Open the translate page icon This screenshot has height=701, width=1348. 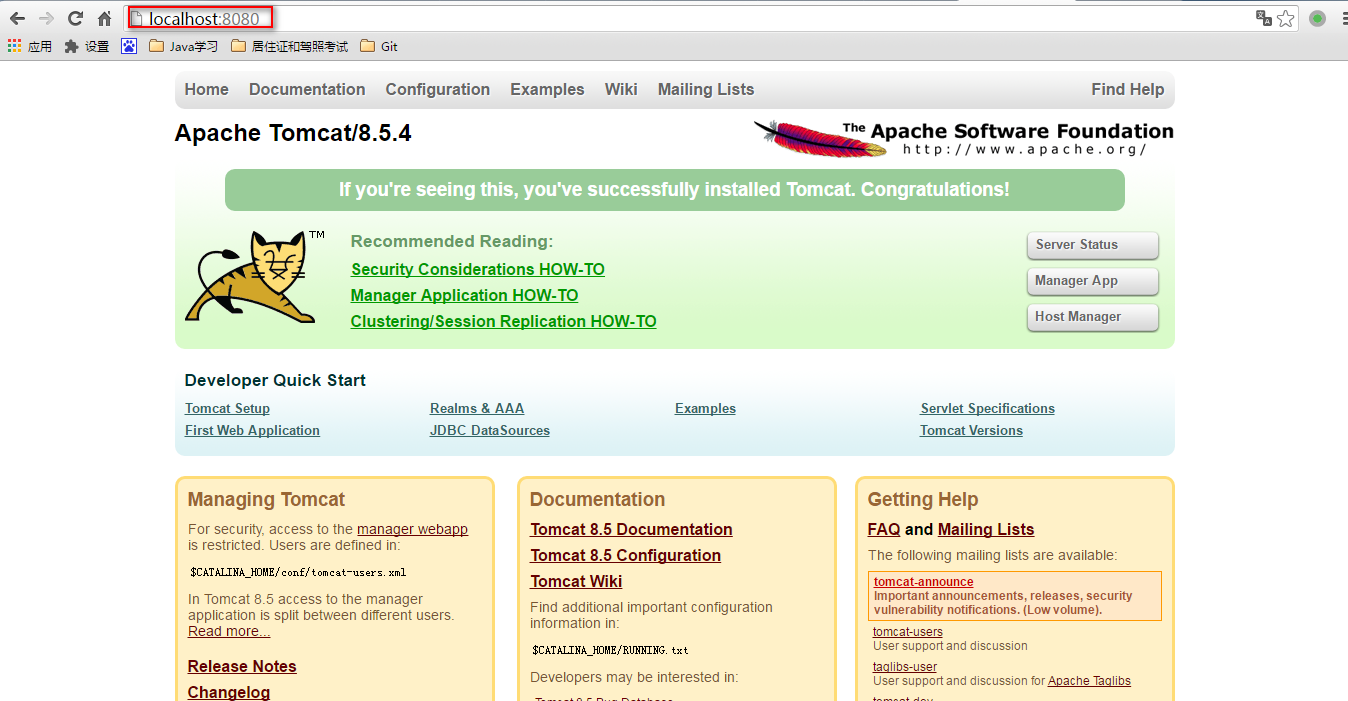[1264, 18]
